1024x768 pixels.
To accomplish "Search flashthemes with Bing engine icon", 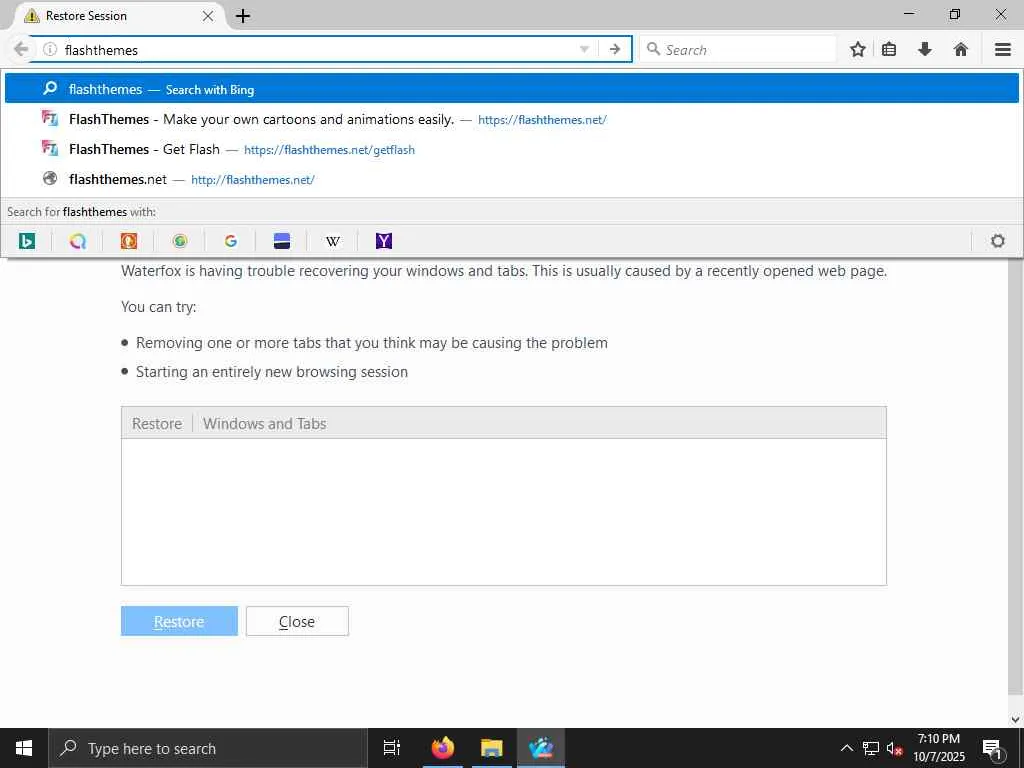I will [x=27, y=241].
